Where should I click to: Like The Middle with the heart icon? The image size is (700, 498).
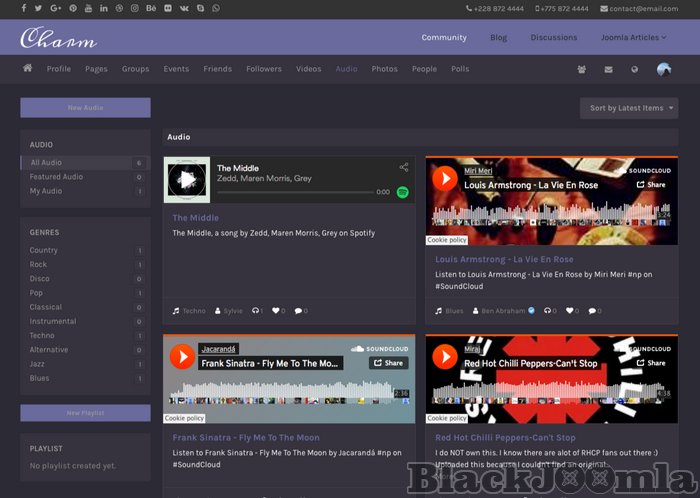point(274,311)
